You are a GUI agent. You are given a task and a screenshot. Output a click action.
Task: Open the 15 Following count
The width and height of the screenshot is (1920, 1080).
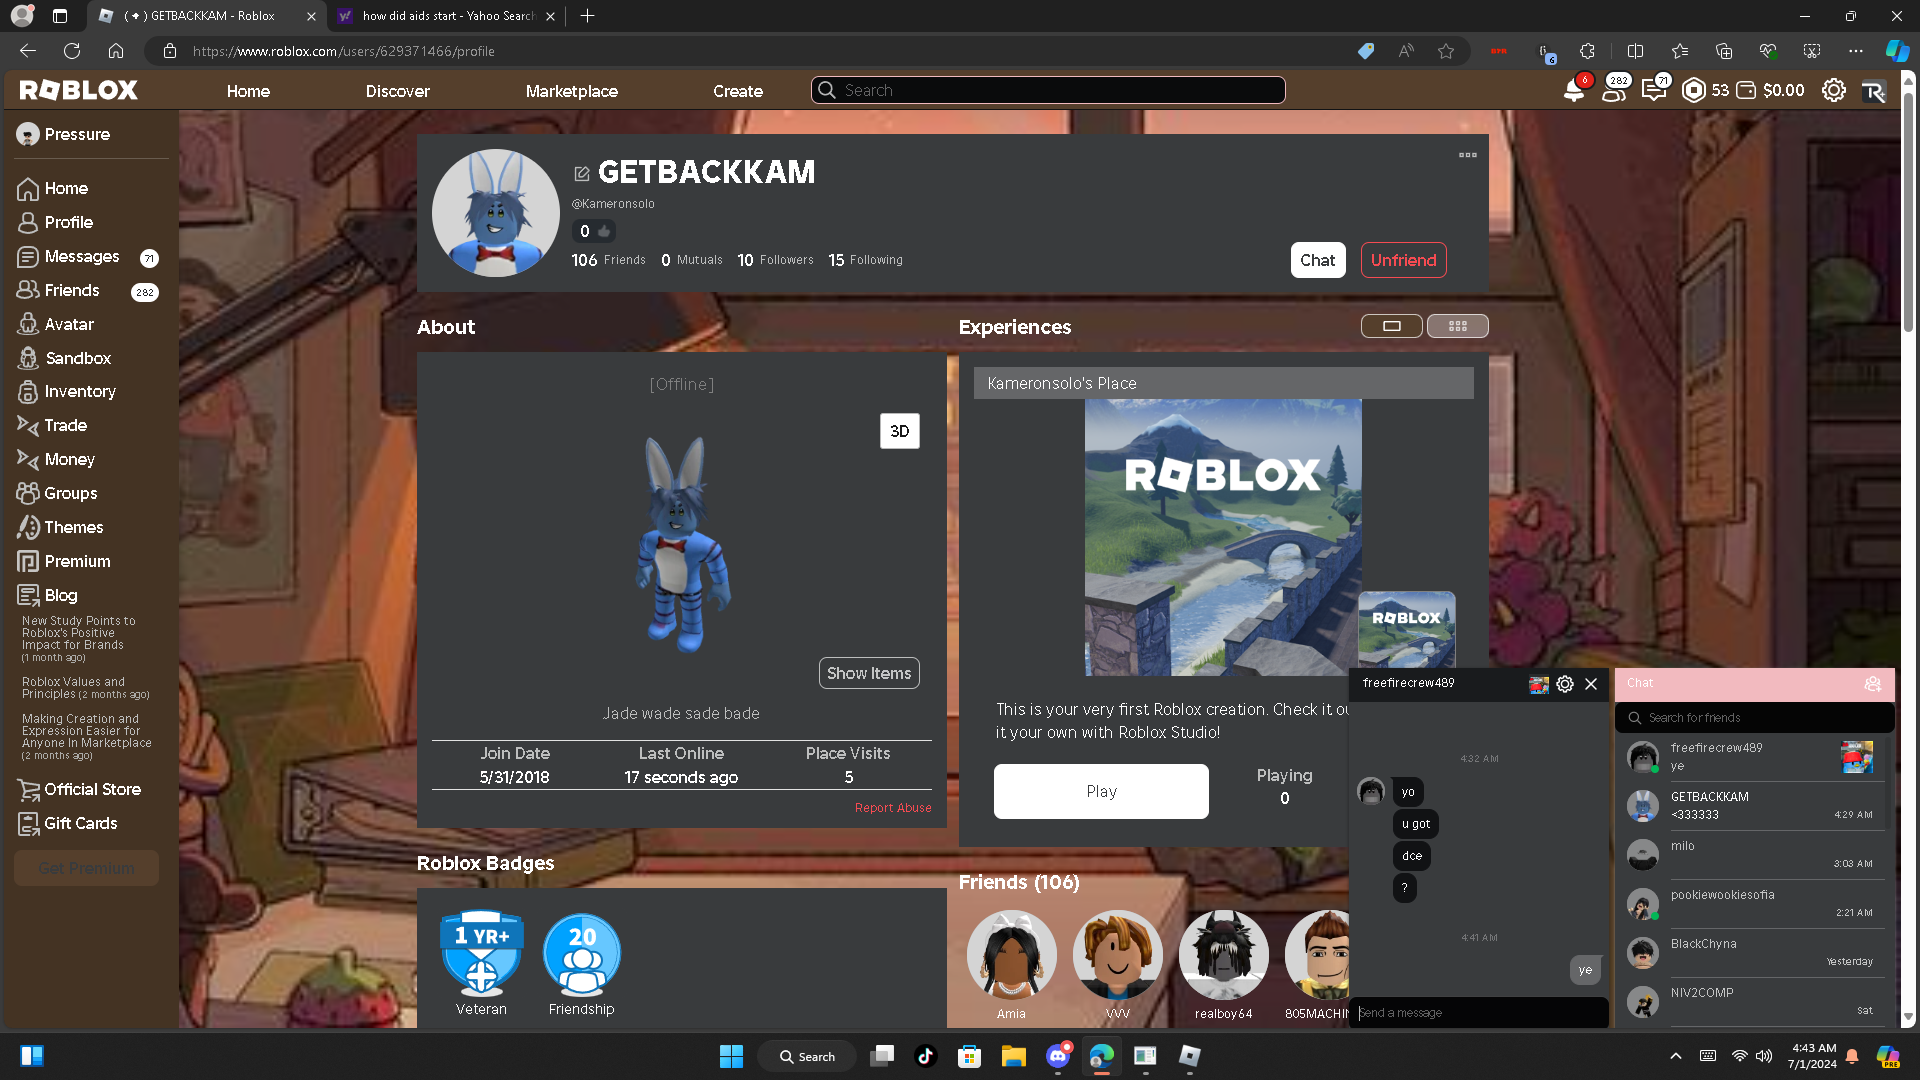(x=865, y=260)
